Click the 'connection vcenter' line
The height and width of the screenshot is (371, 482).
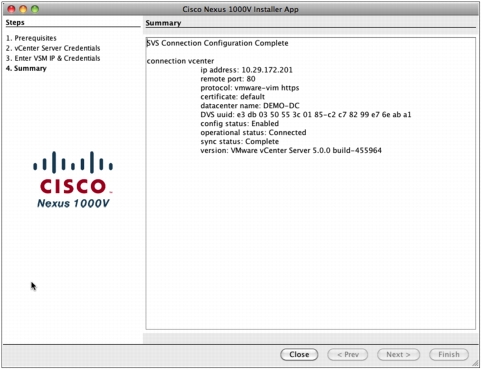pyautogui.click(x=180, y=61)
